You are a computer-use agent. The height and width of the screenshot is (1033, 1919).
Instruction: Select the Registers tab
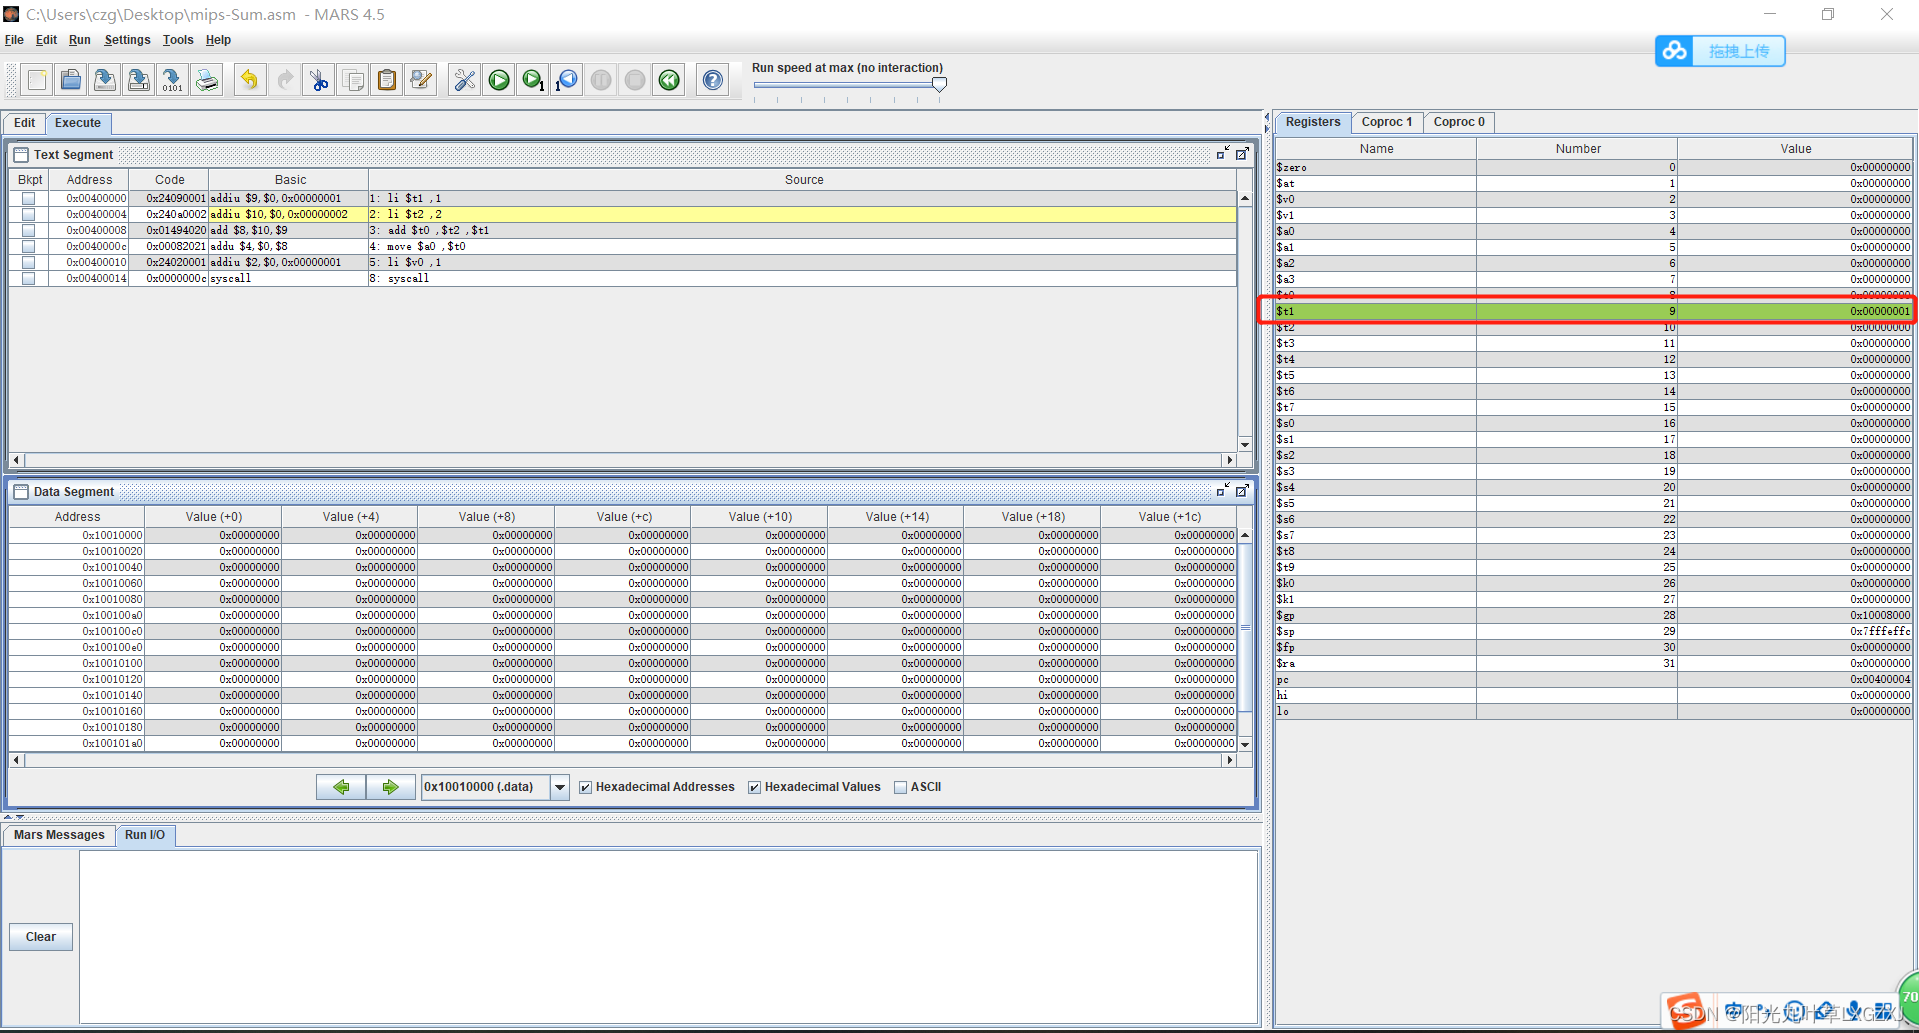[x=1313, y=122]
